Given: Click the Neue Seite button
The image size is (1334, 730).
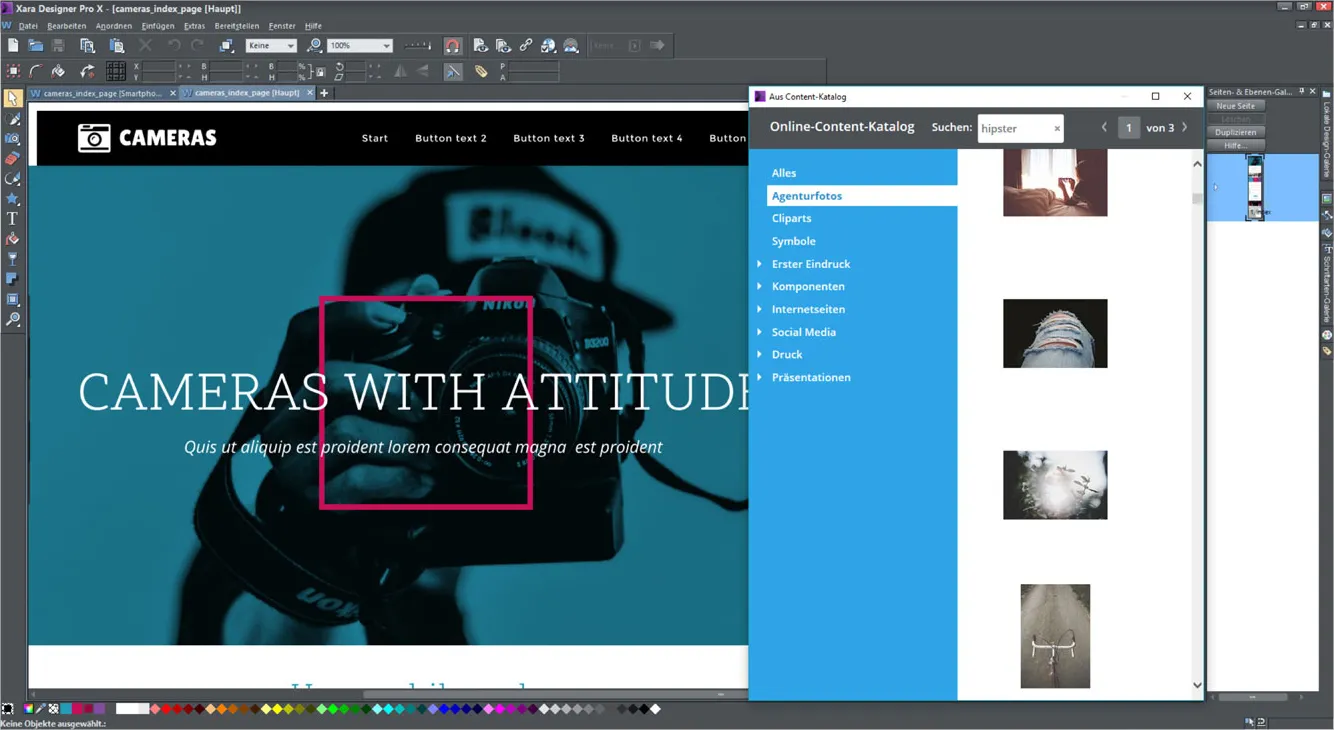Looking at the screenshot, I should click(1235, 106).
